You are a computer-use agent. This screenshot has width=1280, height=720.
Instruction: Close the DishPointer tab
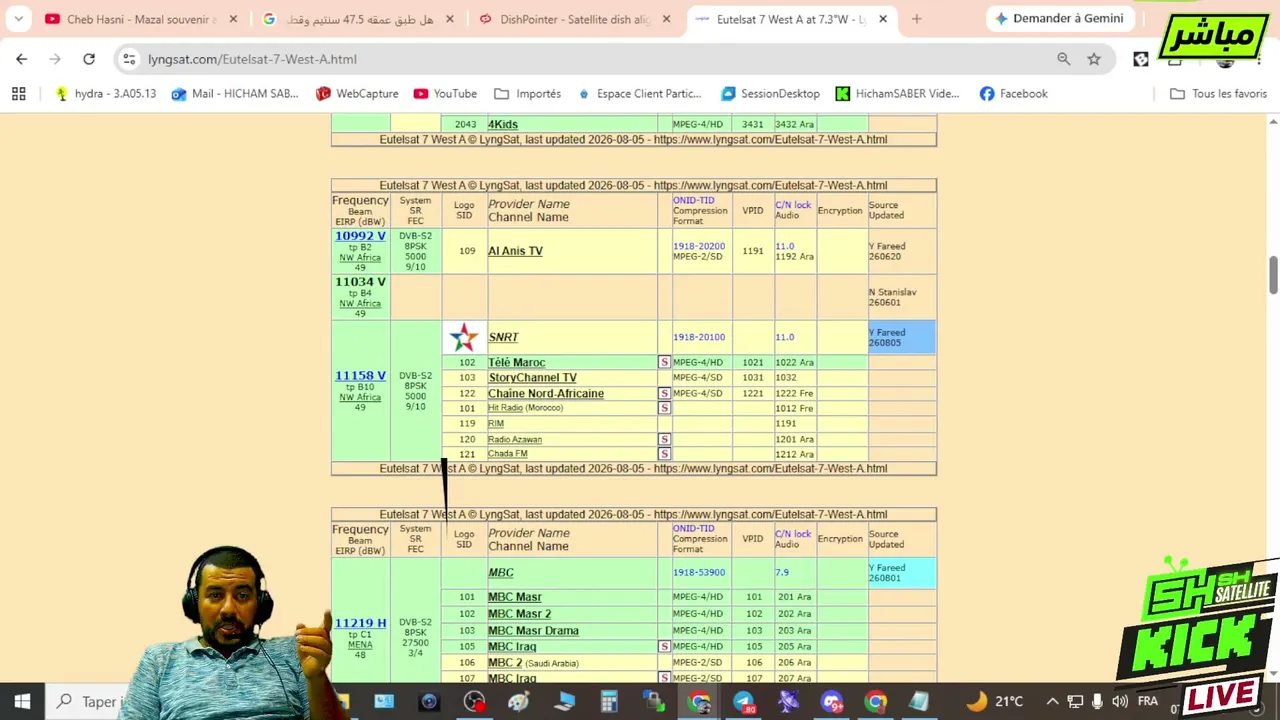pyautogui.click(x=666, y=18)
